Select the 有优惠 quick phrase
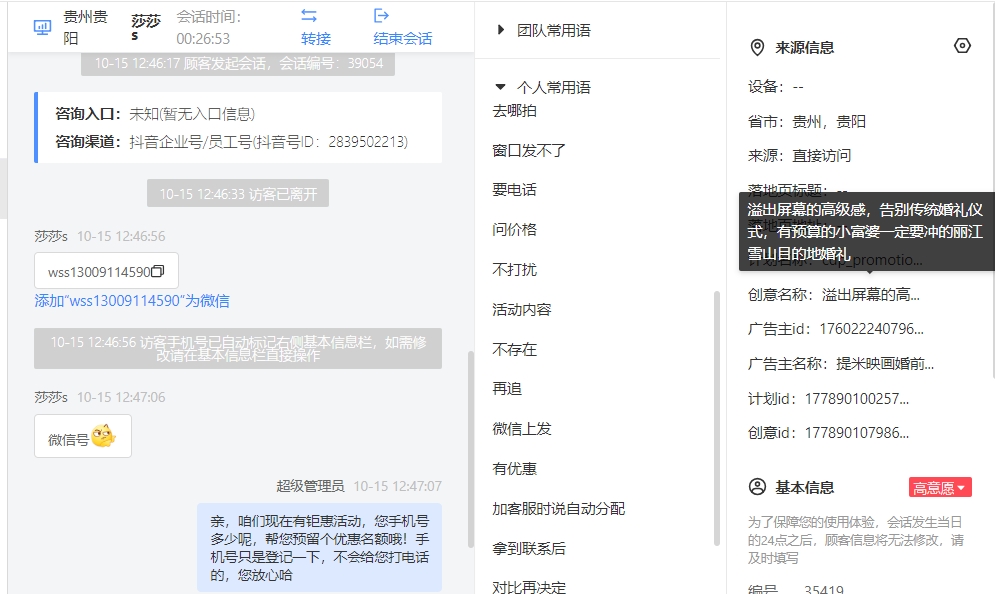Screen dimensions: 995x594 click(515, 469)
